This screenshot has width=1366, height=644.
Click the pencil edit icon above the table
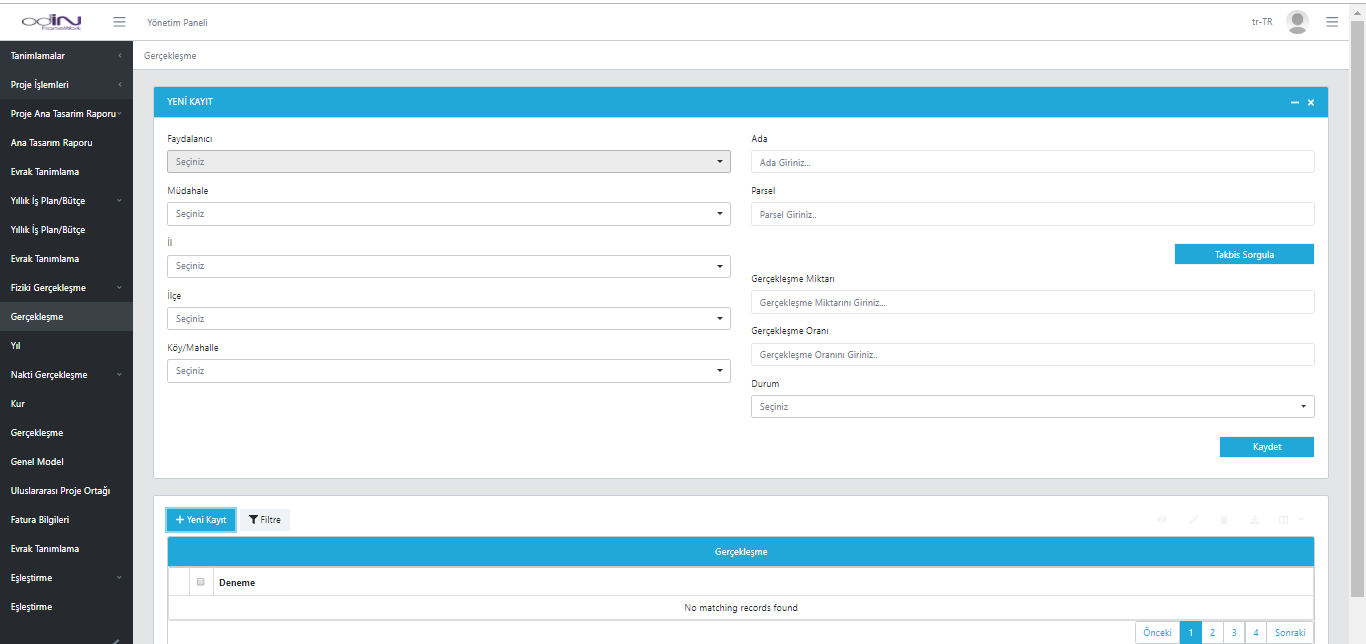pos(1193,519)
